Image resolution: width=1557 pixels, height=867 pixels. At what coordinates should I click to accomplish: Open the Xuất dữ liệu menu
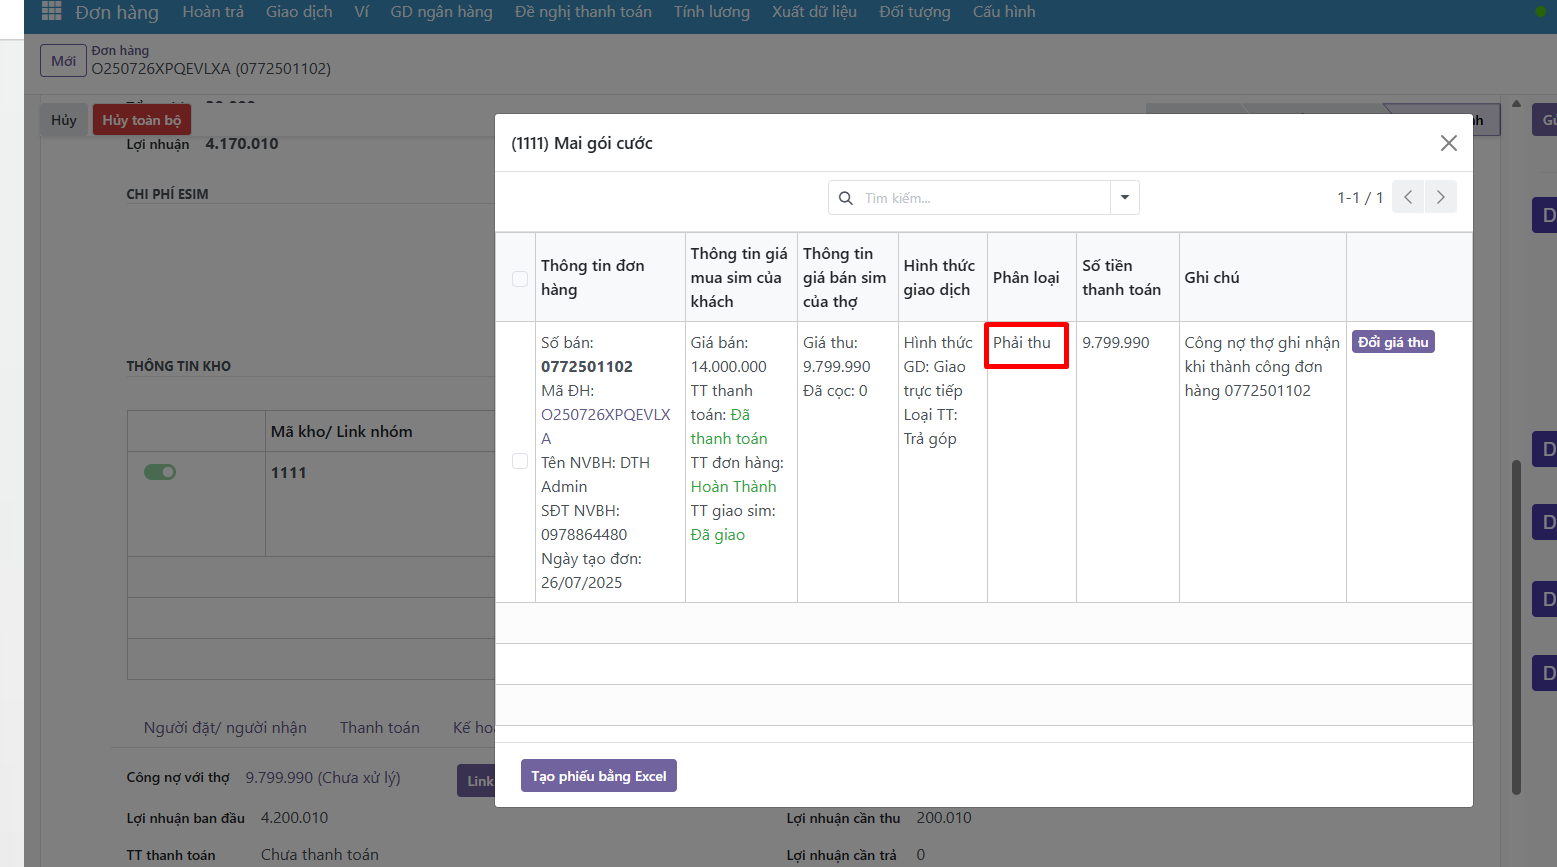coord(814,12)
